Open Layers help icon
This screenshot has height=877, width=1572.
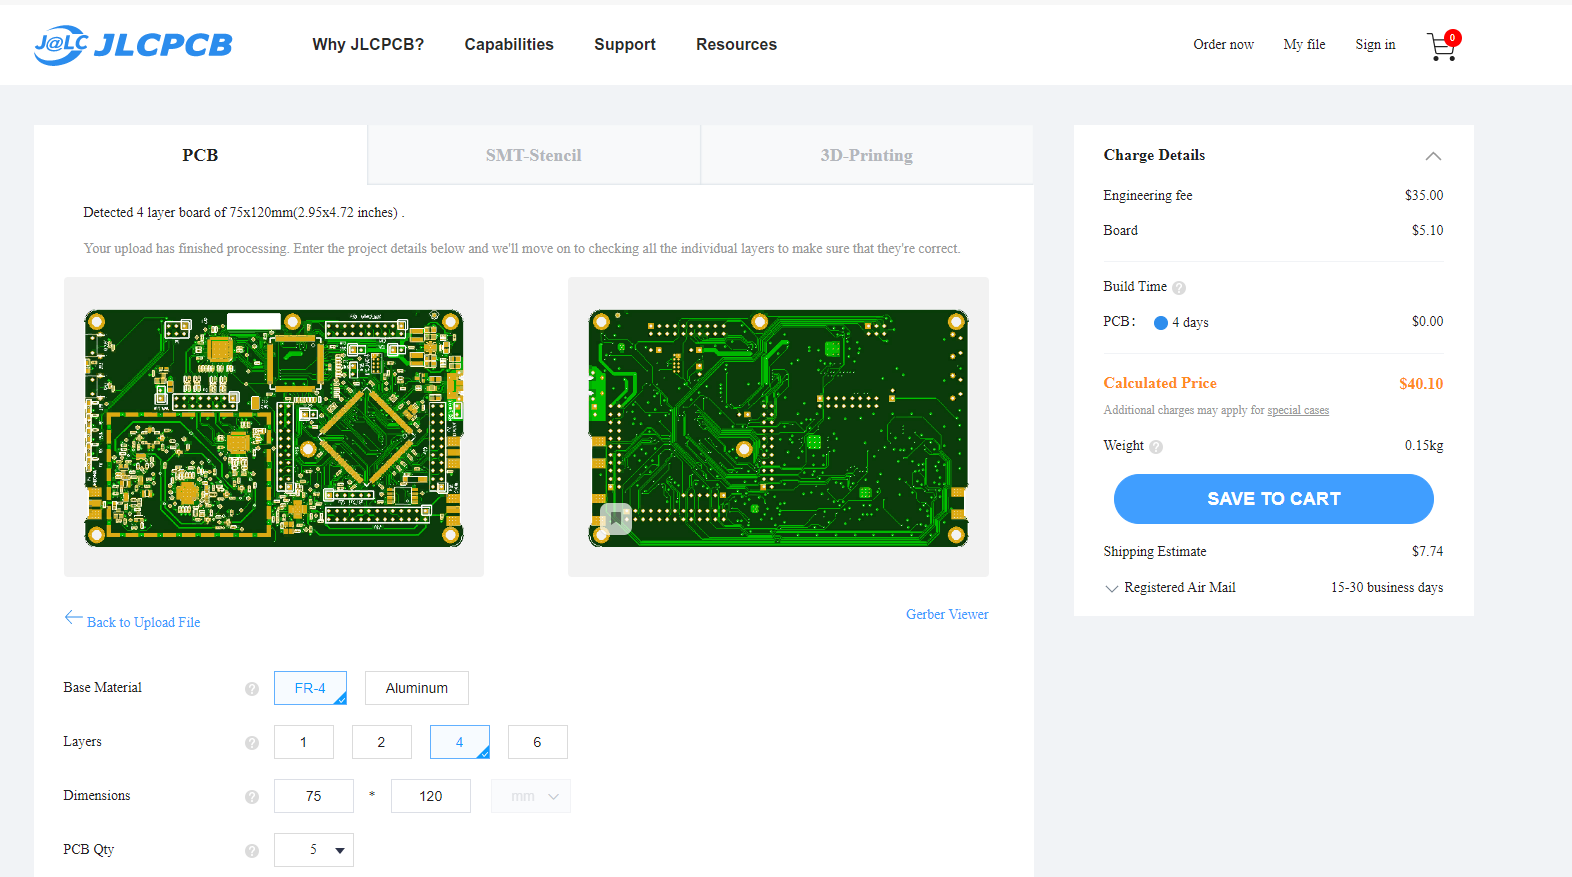[252, 743]
